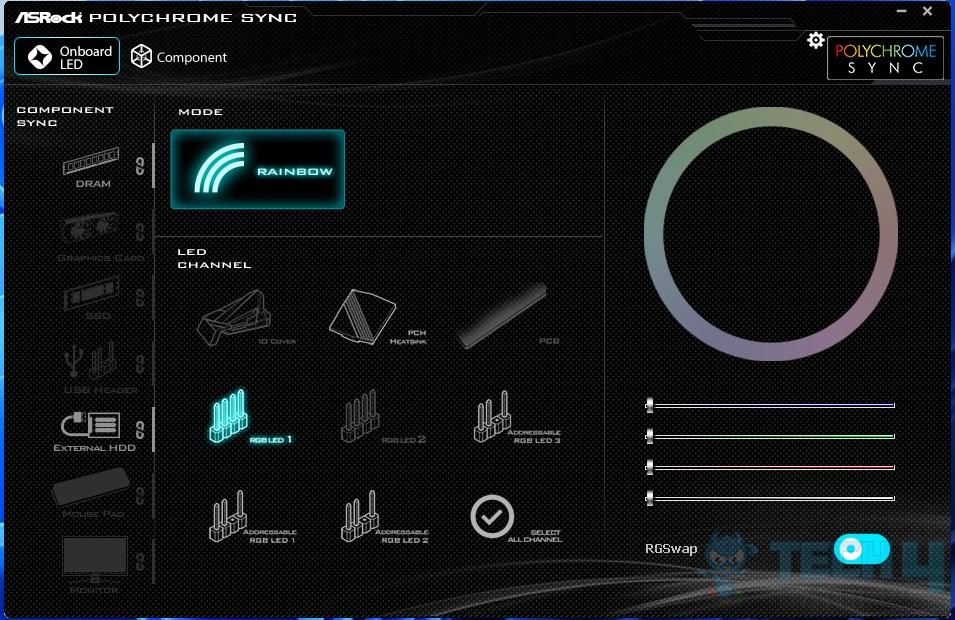This screenshot has width=955, height=620.
Task: Click the Select All Channel checkmark
Action: click(492, 516)
